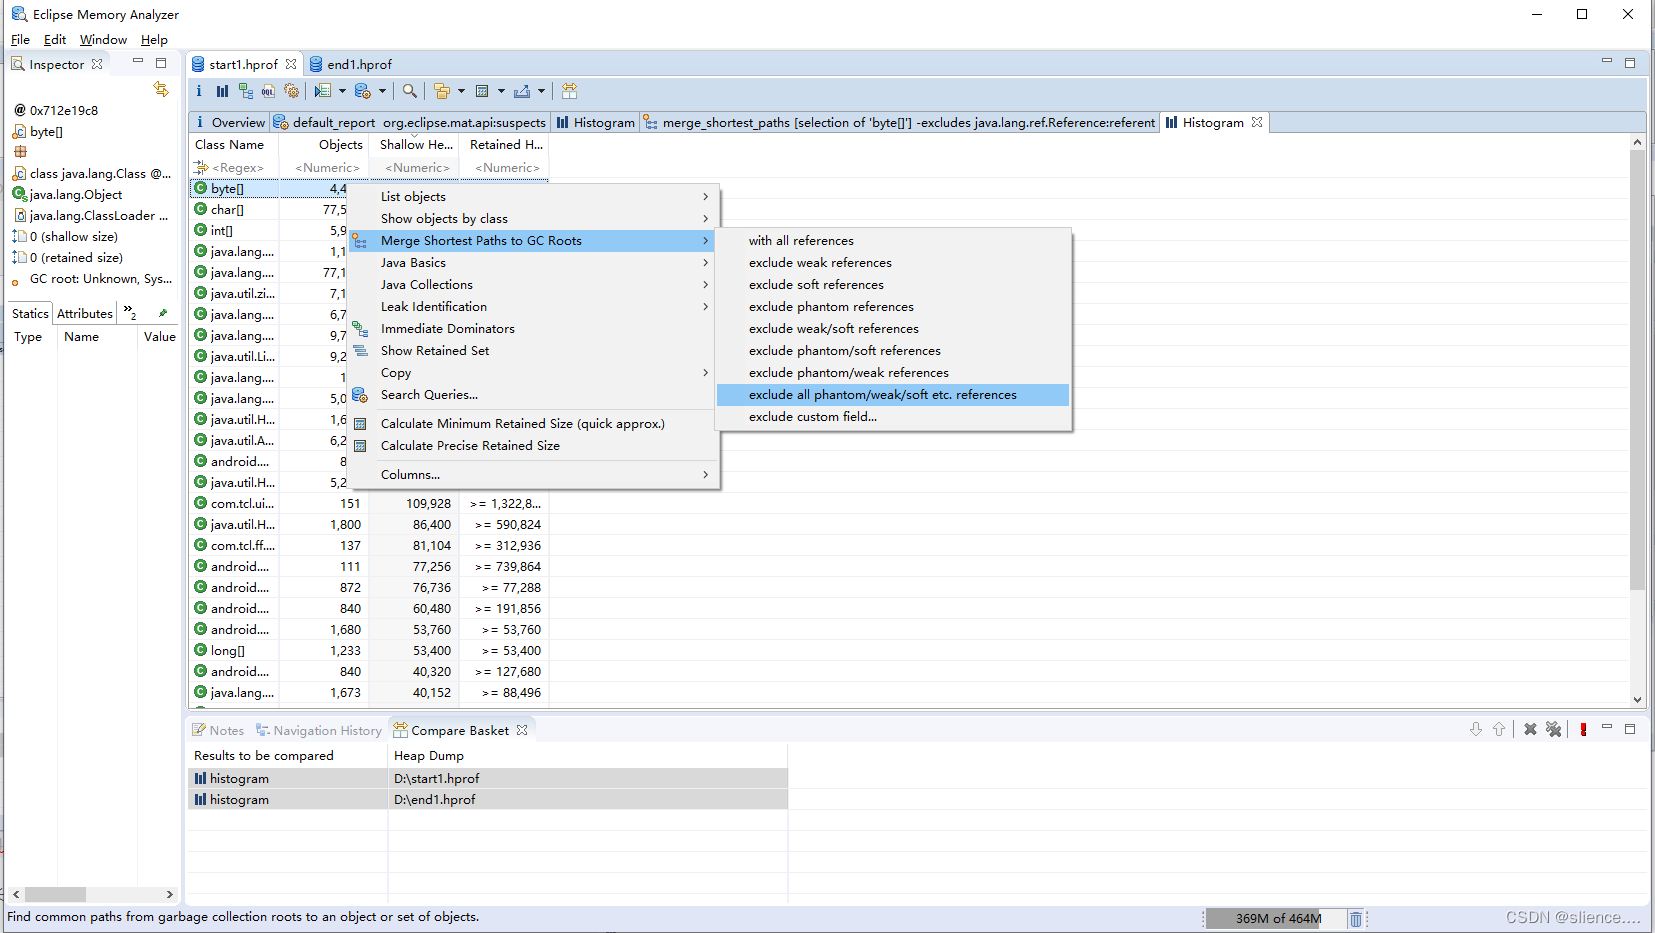This screenshot has height=933, width=1655.
Task: Select Calculate Precise Retained Size
Action: [x=532, y=446]
